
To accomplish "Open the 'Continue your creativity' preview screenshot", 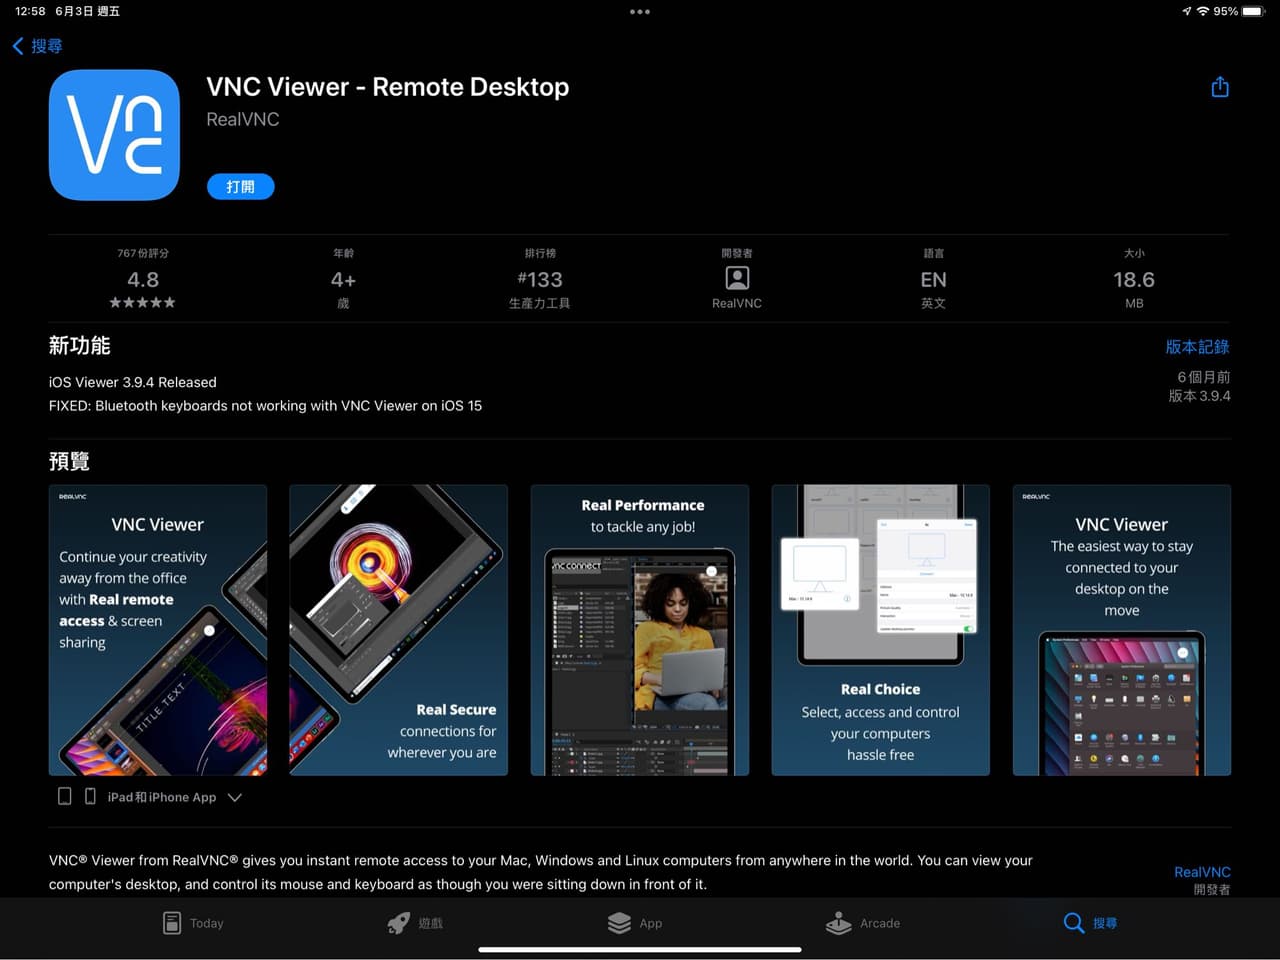I will tap(158, 630).
